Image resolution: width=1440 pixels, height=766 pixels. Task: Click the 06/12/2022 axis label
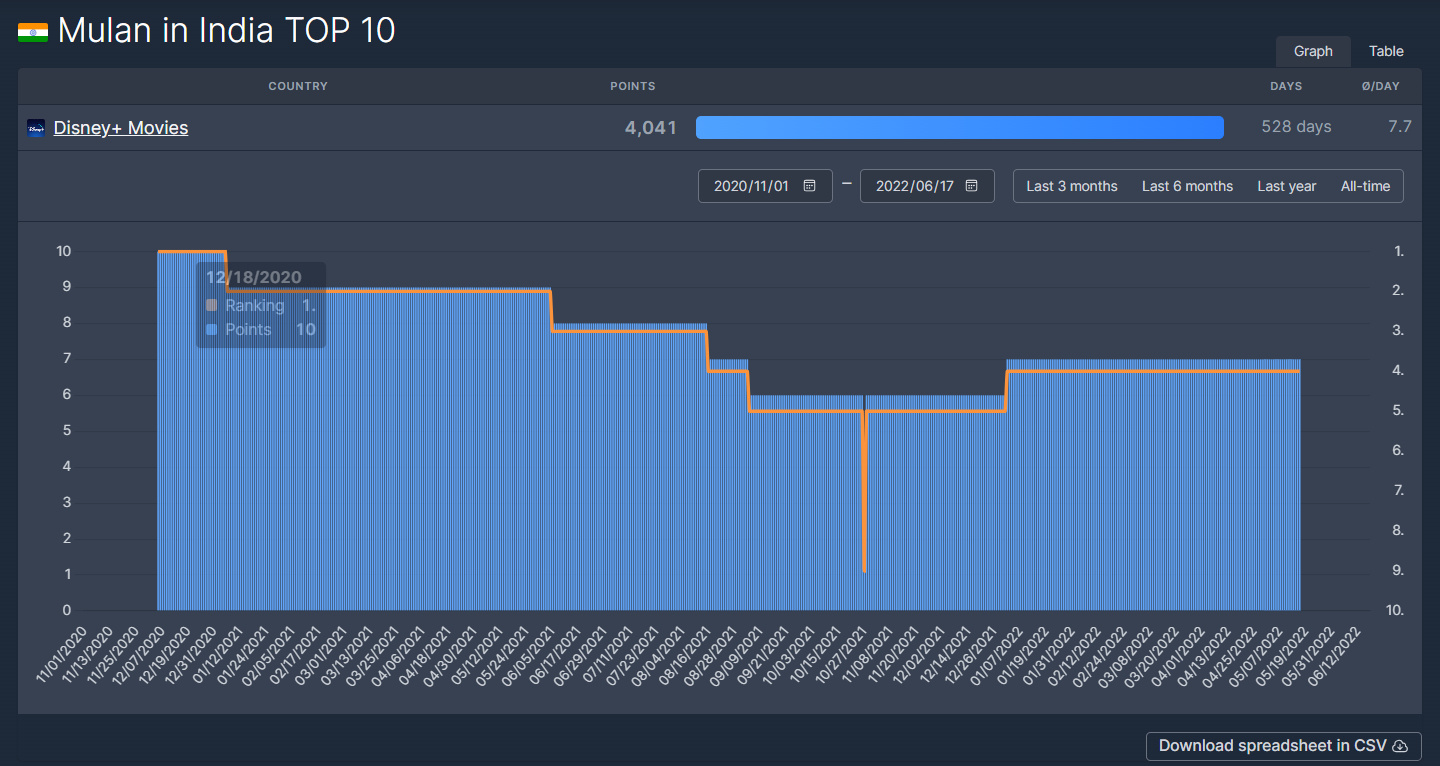(x=1336, y=655)
